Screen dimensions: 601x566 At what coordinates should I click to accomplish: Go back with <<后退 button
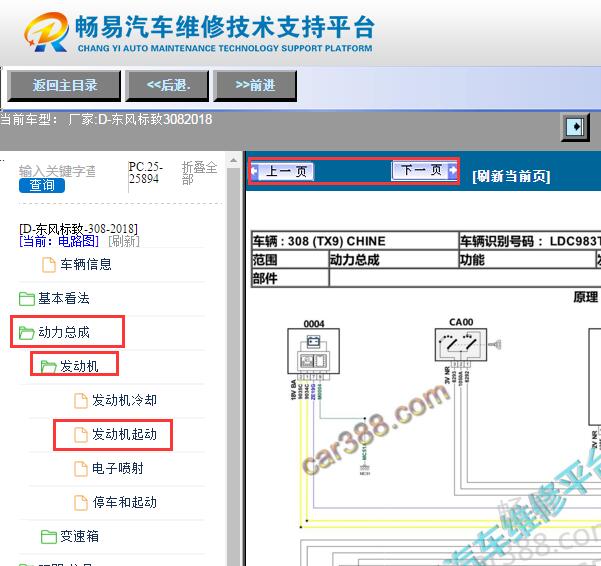coord(167,85)
